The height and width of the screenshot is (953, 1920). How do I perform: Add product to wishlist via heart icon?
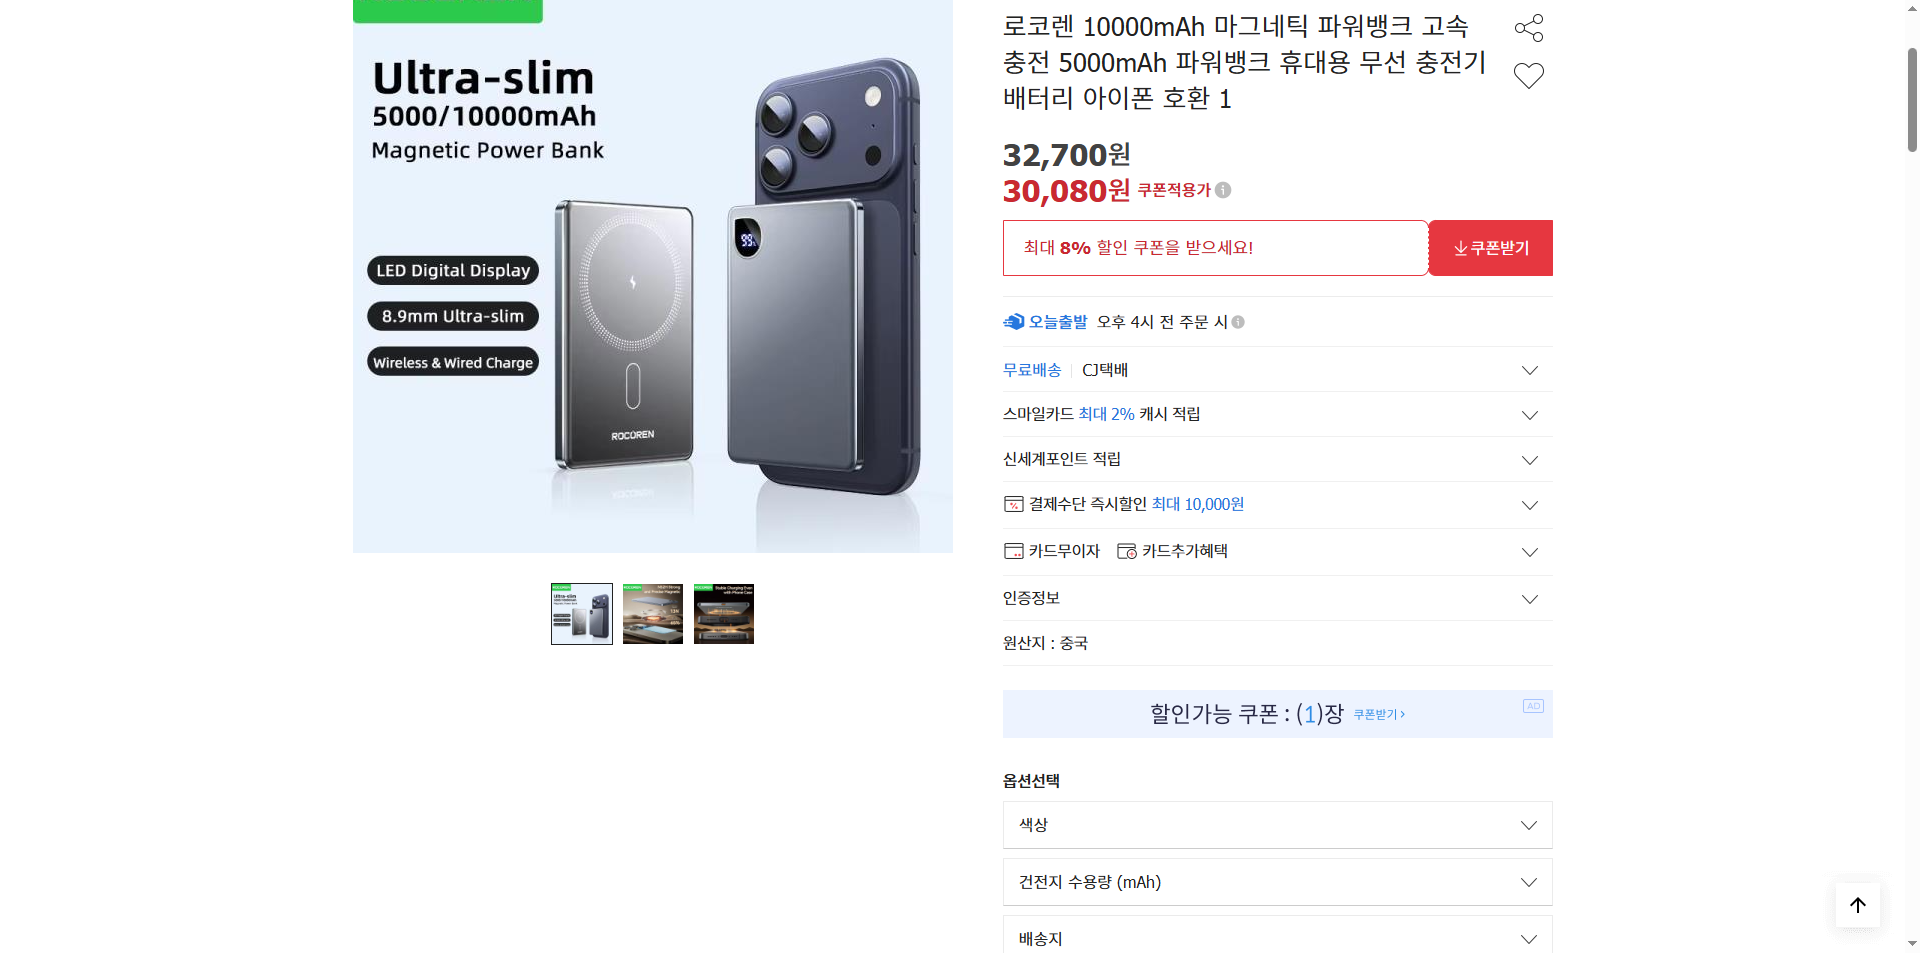(1528, 75)
